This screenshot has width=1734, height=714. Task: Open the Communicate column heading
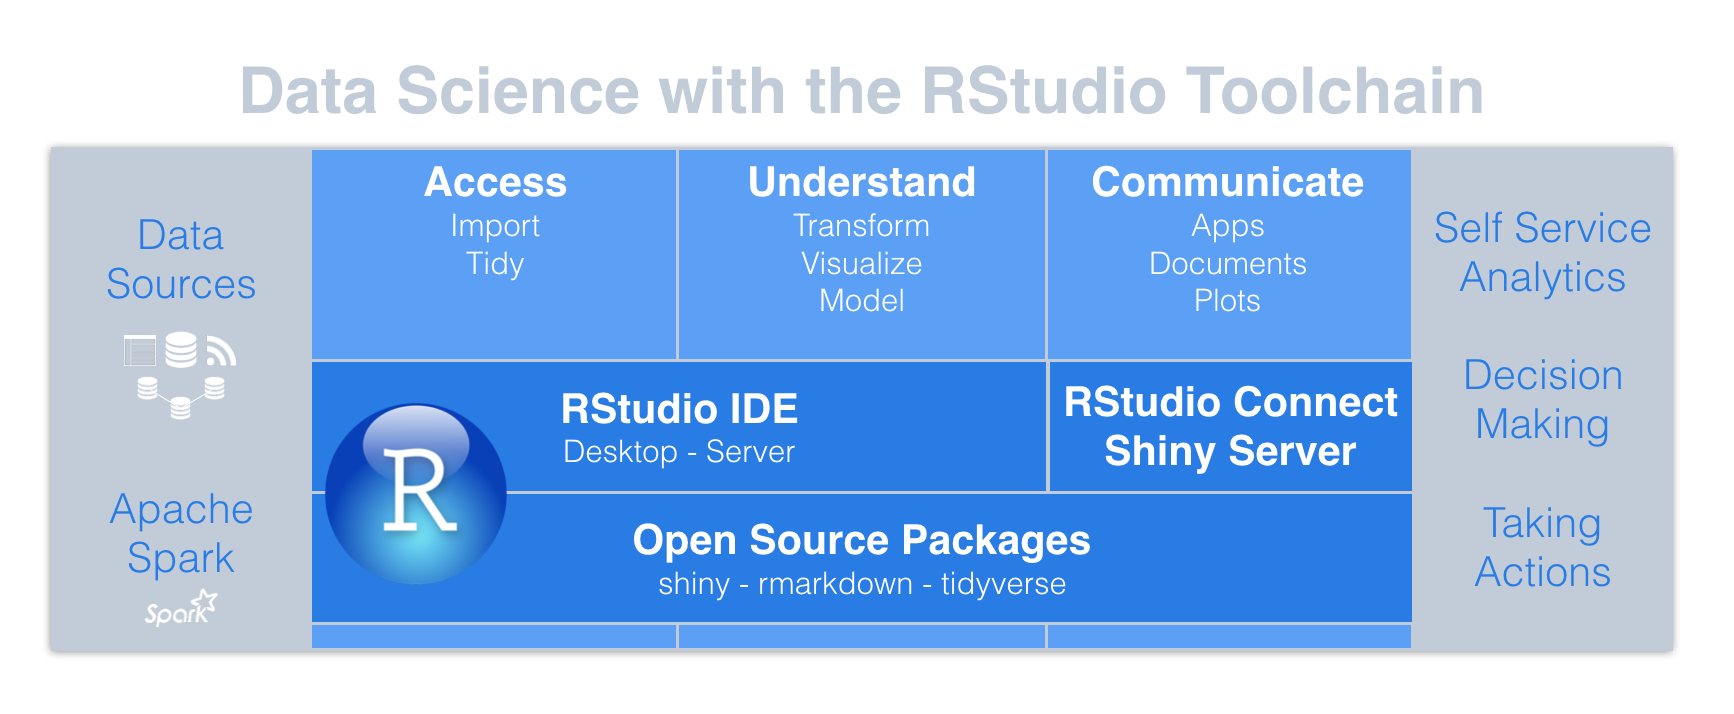pyautogui.click(x=1227, y=183)
